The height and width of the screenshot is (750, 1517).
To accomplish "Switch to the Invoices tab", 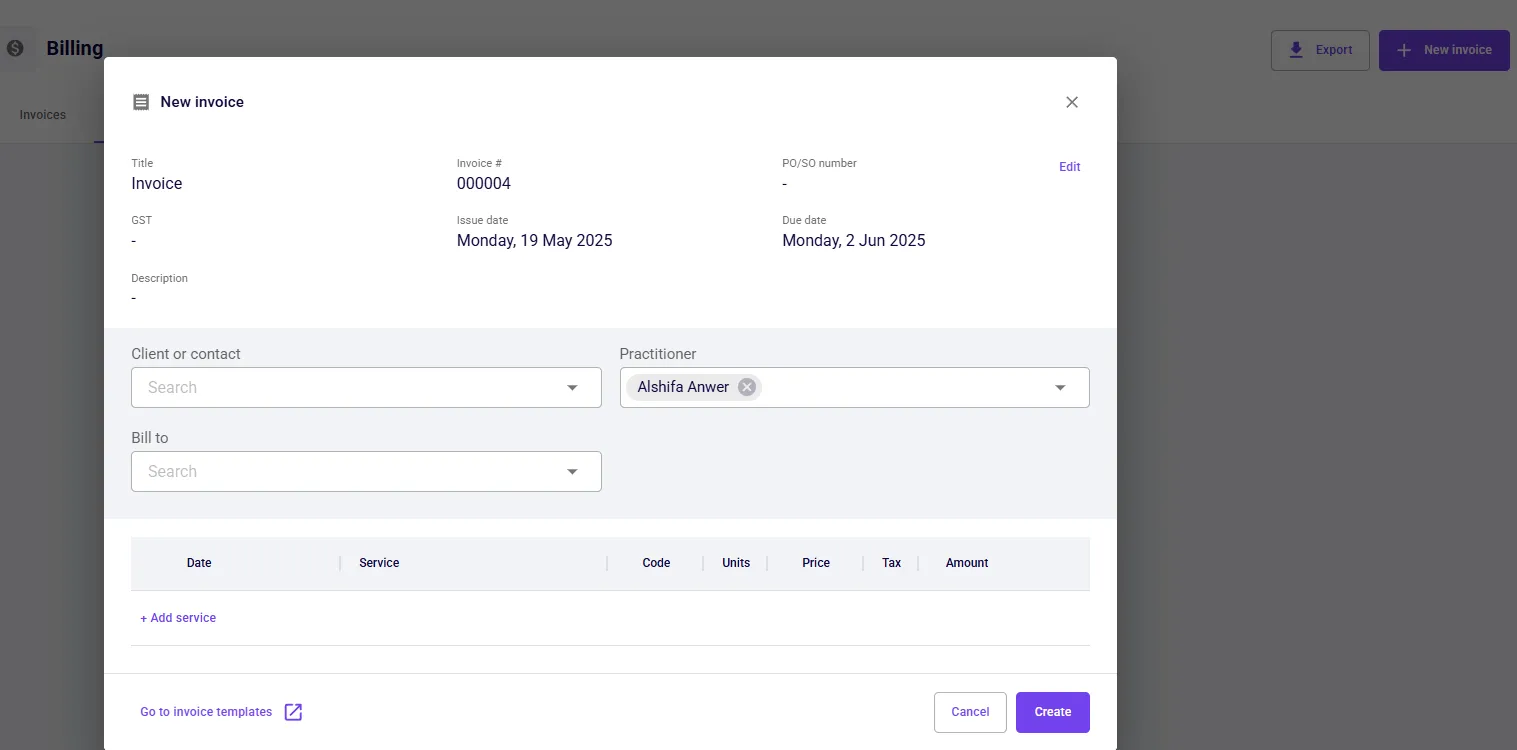I will pos(43,115).
